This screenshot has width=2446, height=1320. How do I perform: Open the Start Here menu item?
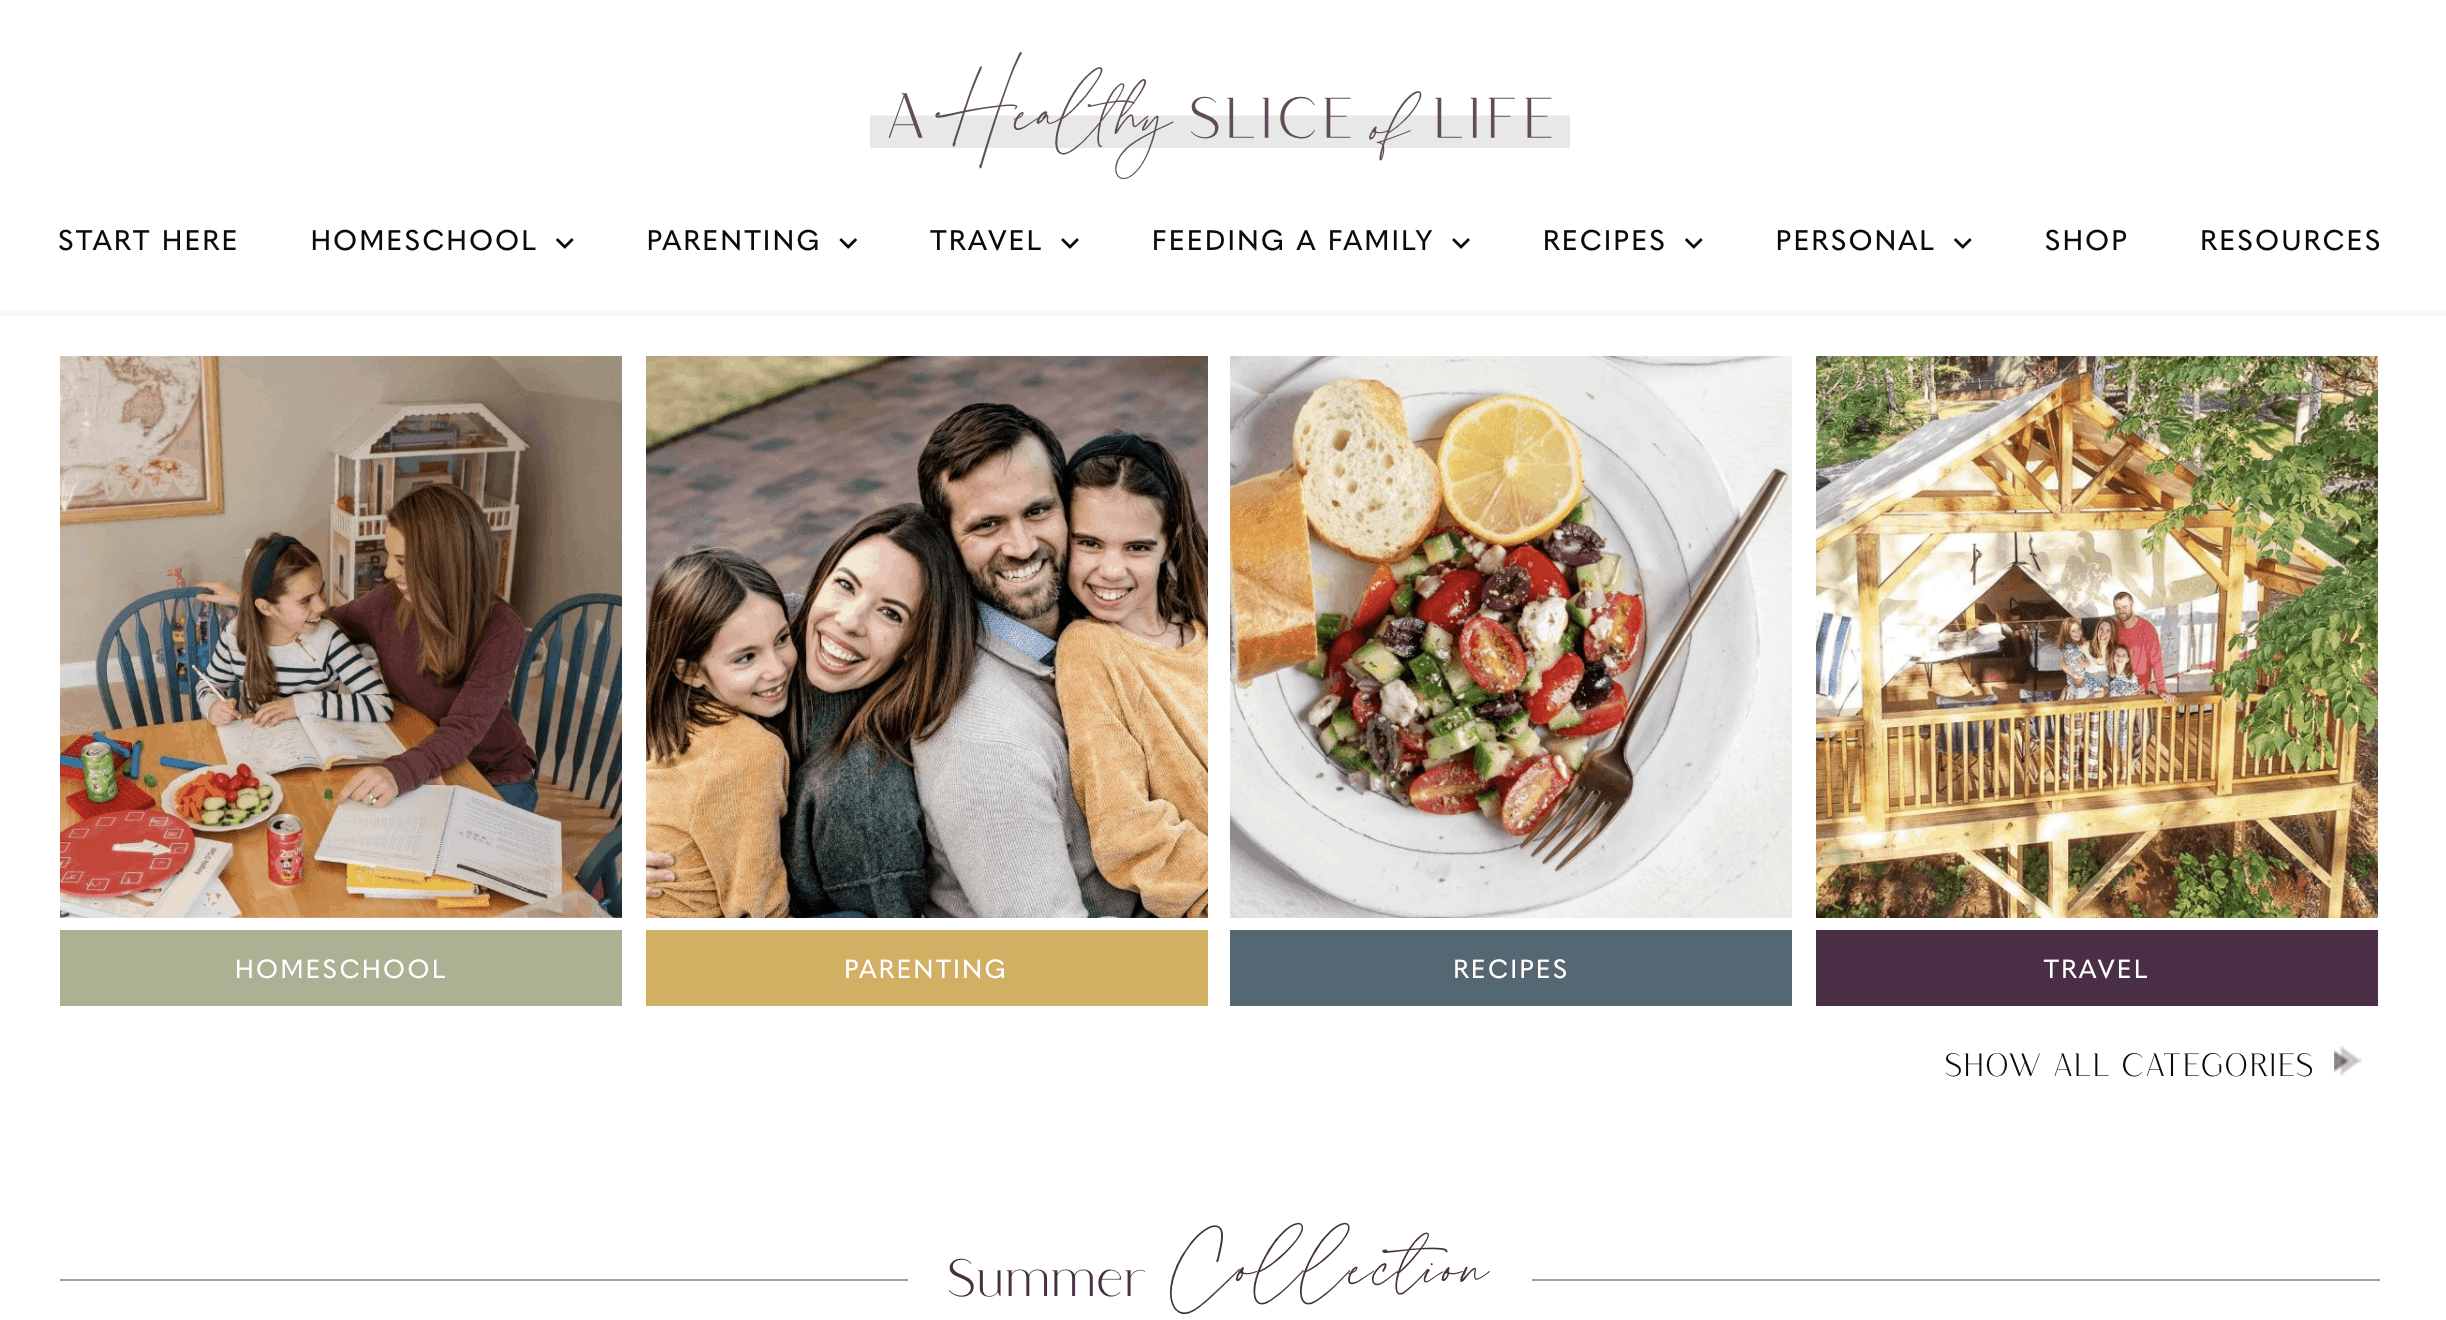pos(148,241)
